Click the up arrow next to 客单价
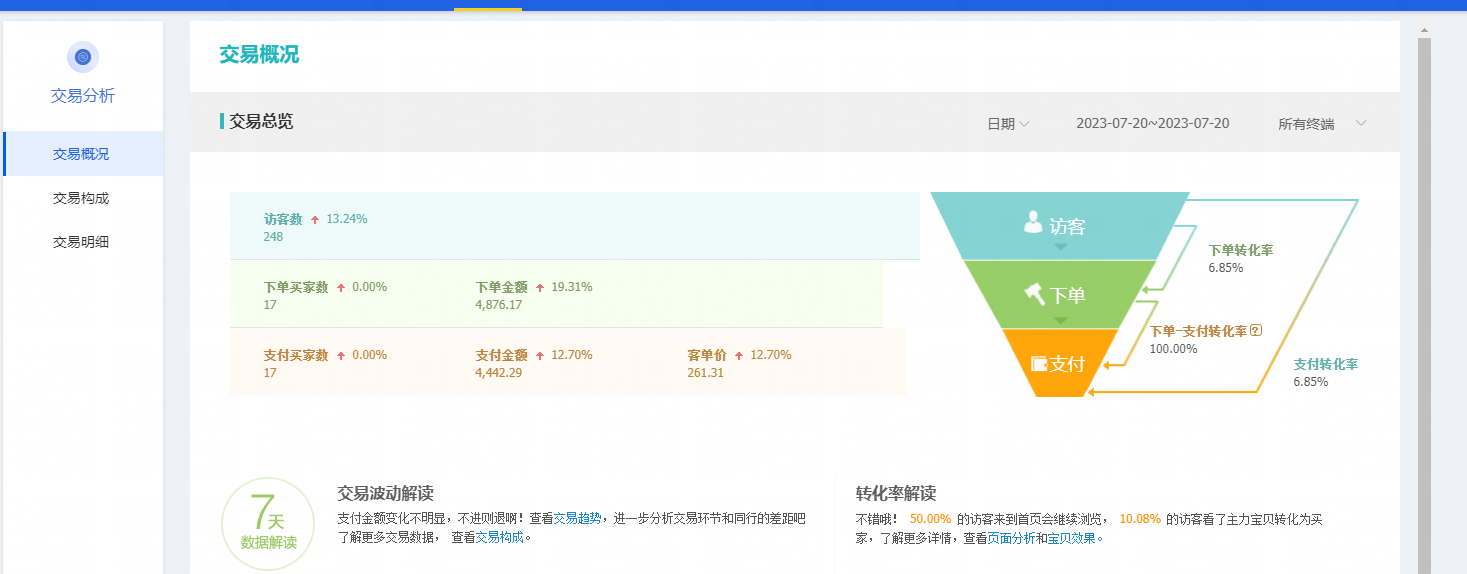Screen dimensions: 1467x574 click(x=739, y=355)
